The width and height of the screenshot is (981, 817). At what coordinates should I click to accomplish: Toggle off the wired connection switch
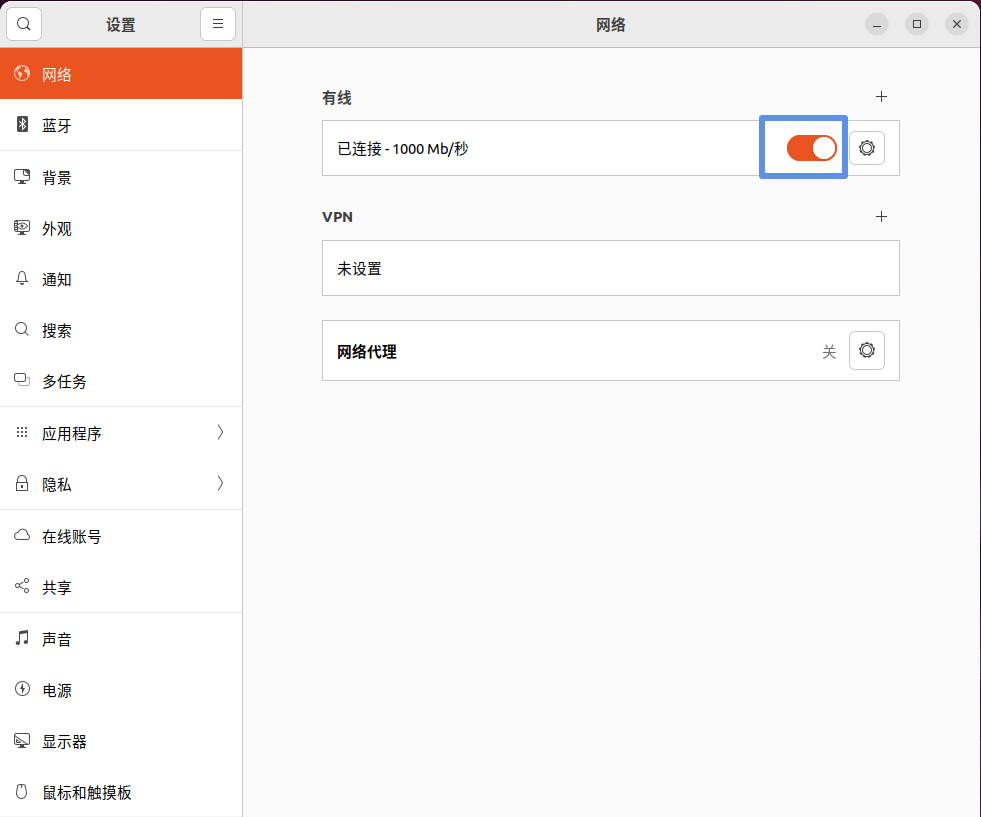811,148
